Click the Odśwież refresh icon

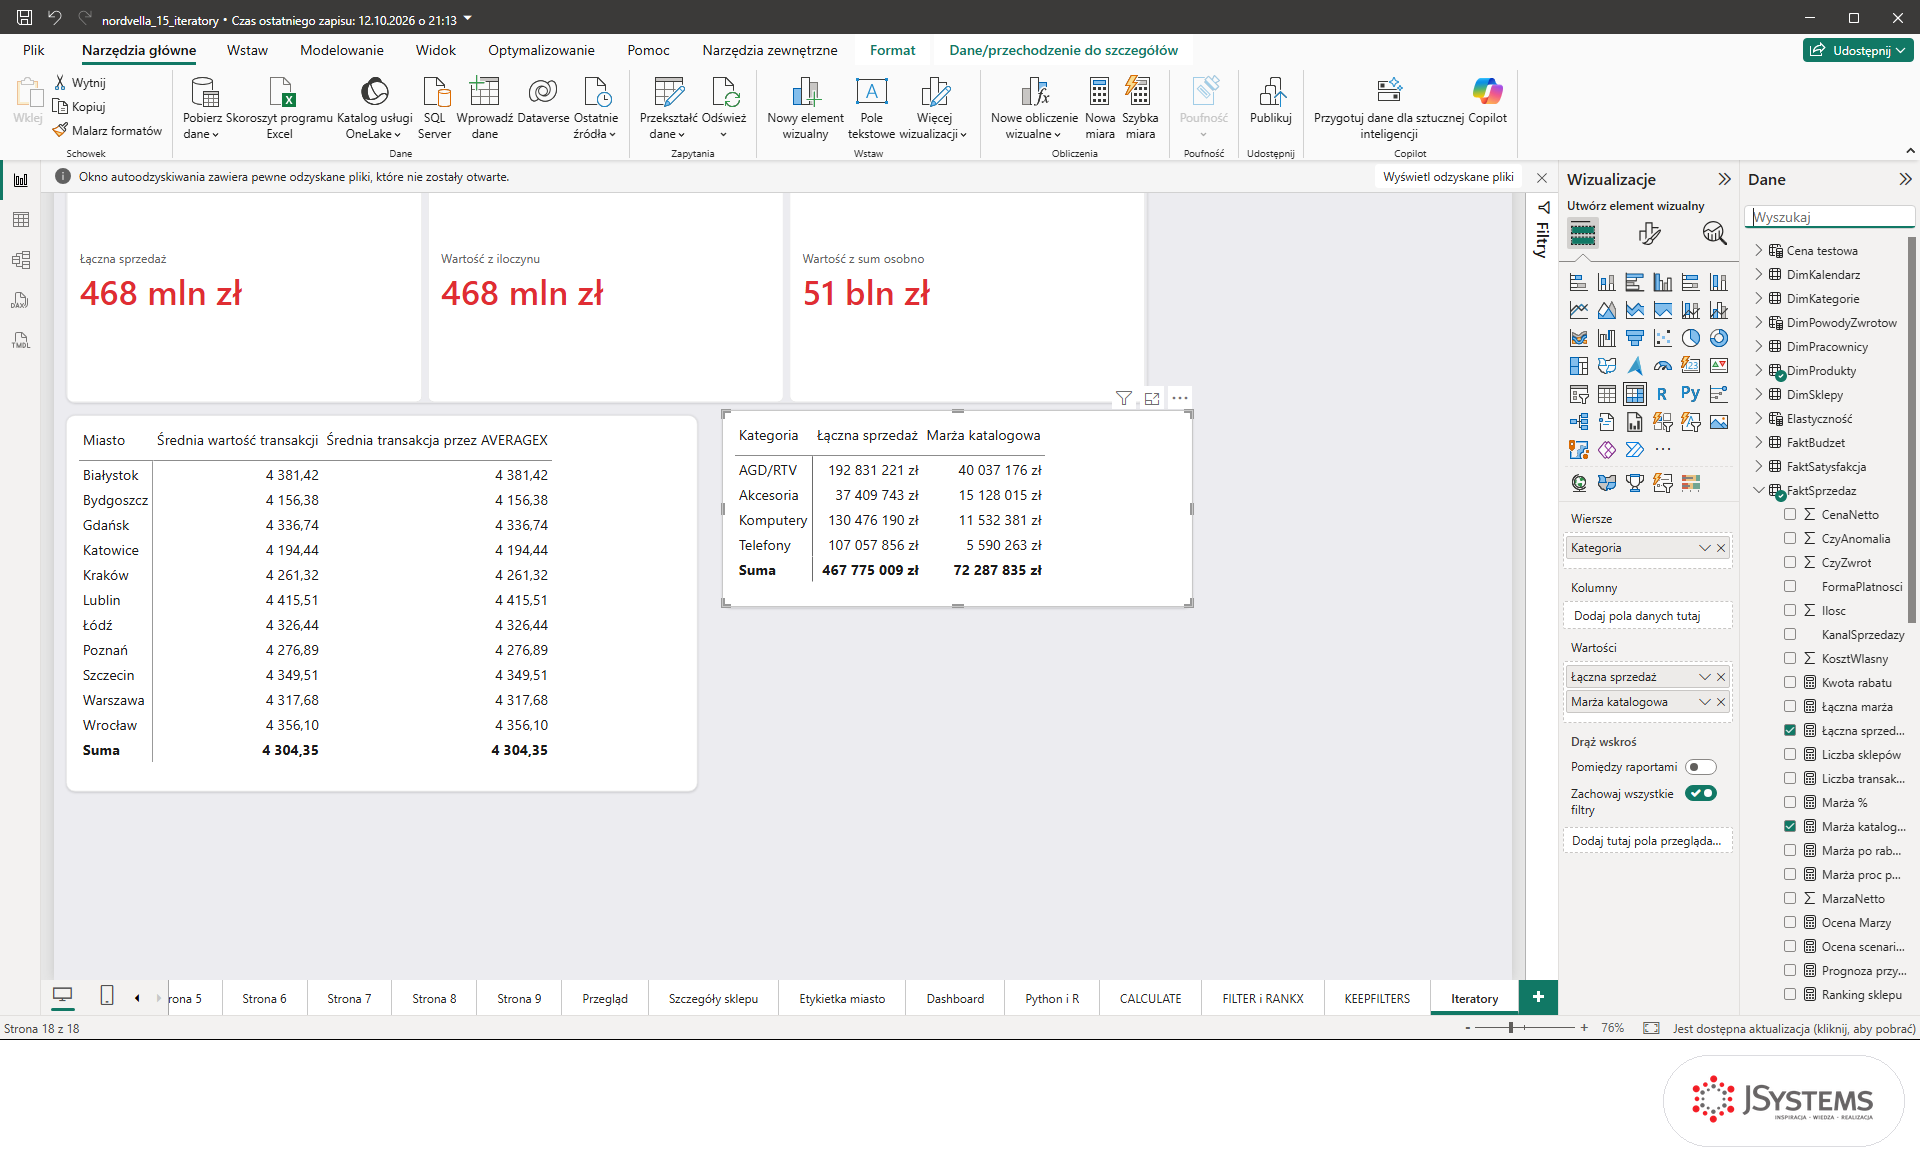point(724,107)
